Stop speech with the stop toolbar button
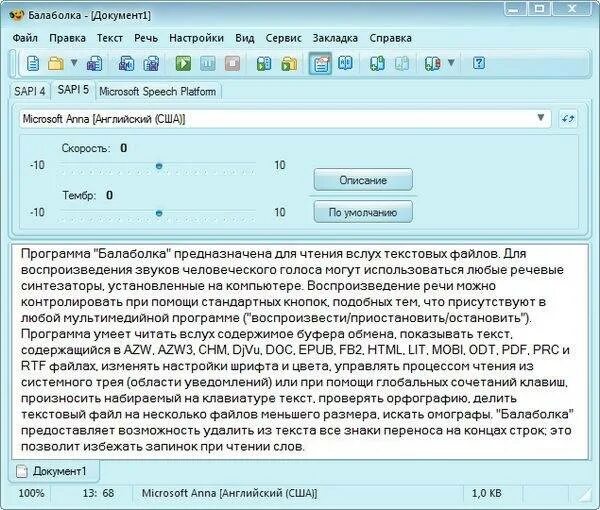Screen dimensions: 600x510 tap(232, 63)
